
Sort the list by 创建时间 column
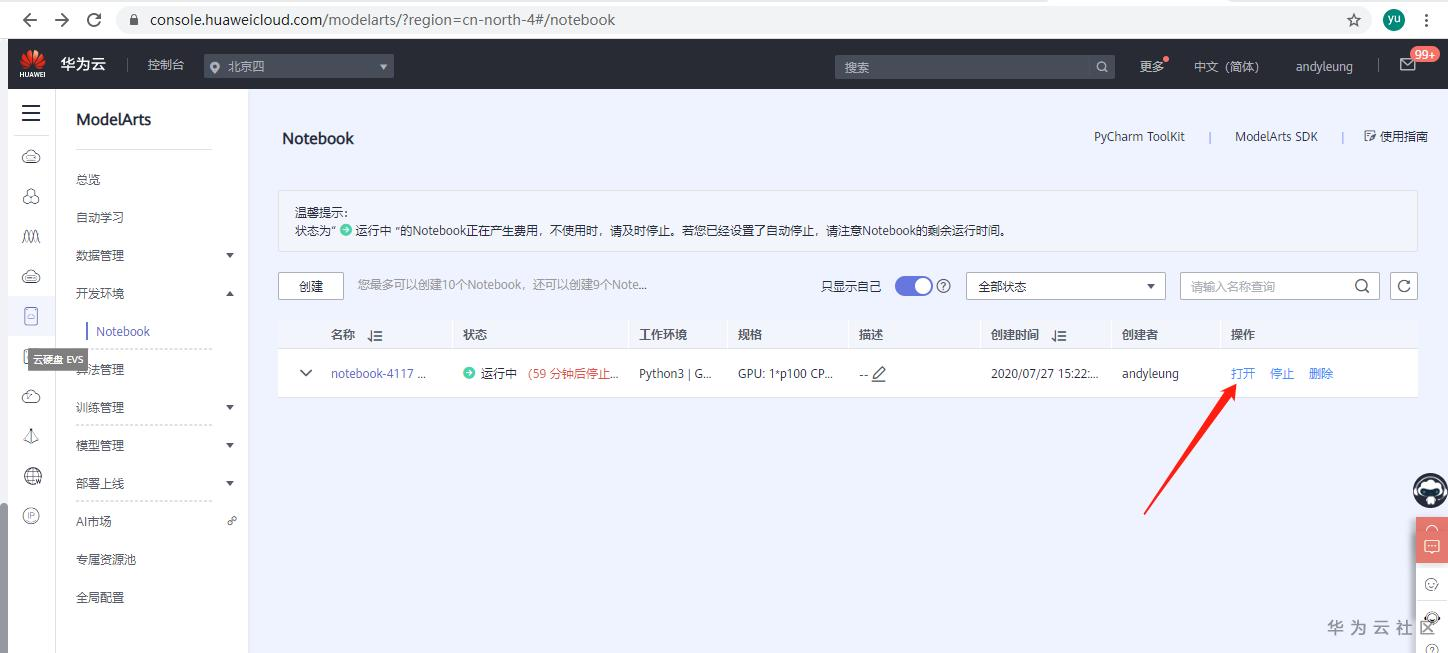point(1059,336)
